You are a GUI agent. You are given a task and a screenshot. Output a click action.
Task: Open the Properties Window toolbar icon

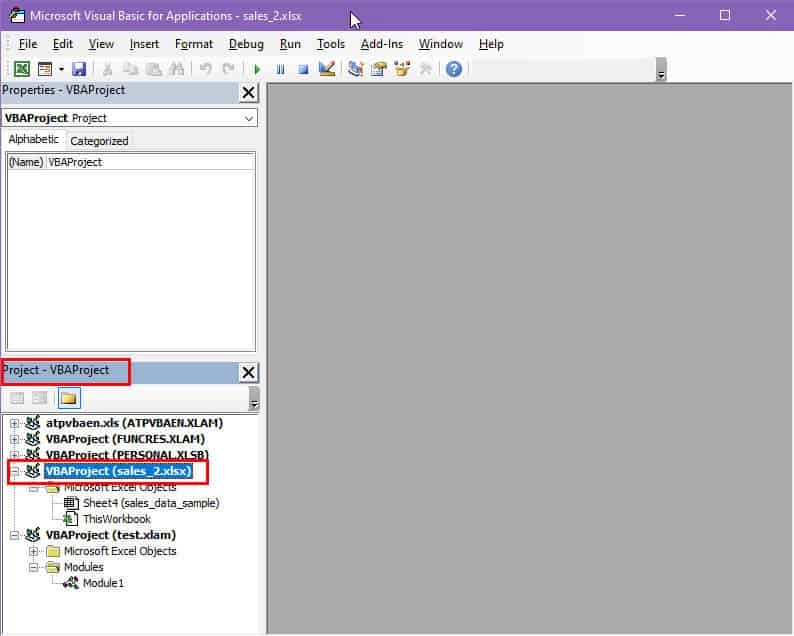pos(379,69)
